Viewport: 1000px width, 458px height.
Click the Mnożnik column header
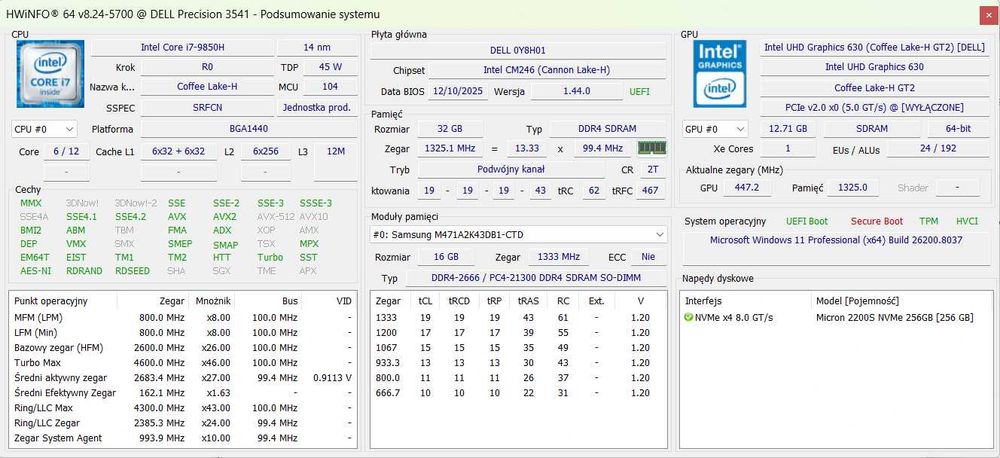pos(213,300)
